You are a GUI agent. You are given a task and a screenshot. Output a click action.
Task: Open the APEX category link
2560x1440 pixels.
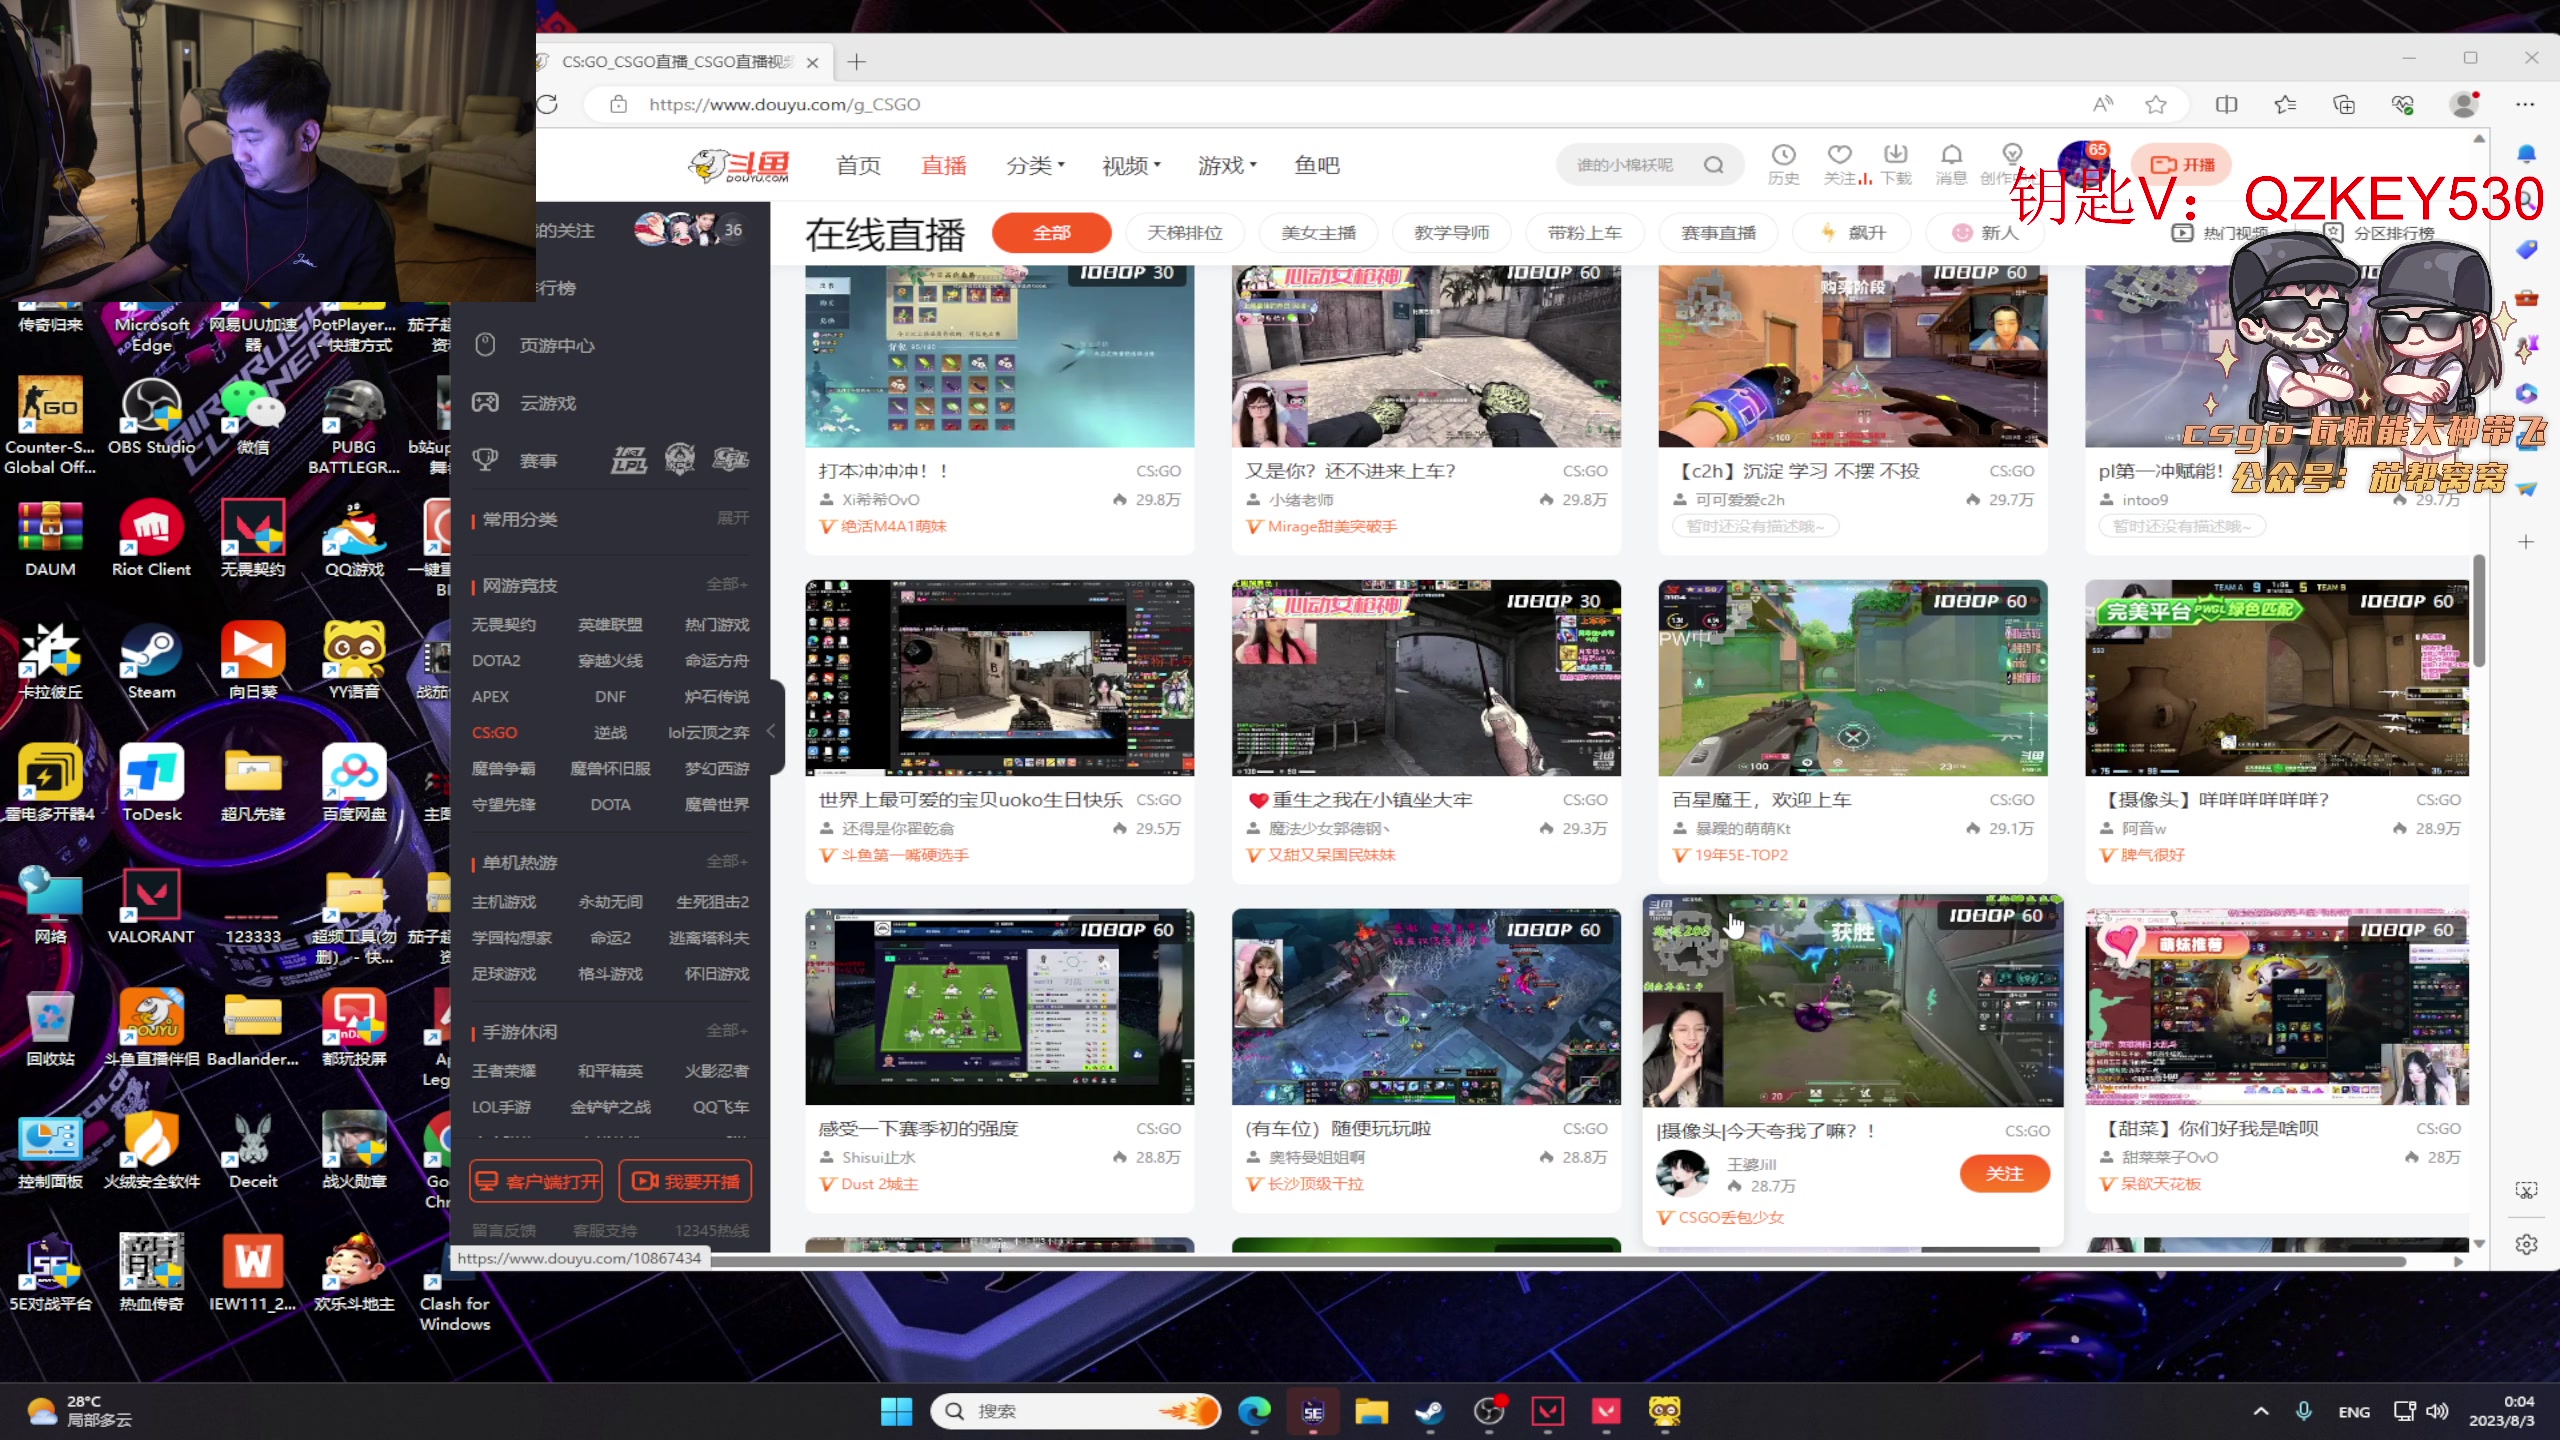click(490, 696)
